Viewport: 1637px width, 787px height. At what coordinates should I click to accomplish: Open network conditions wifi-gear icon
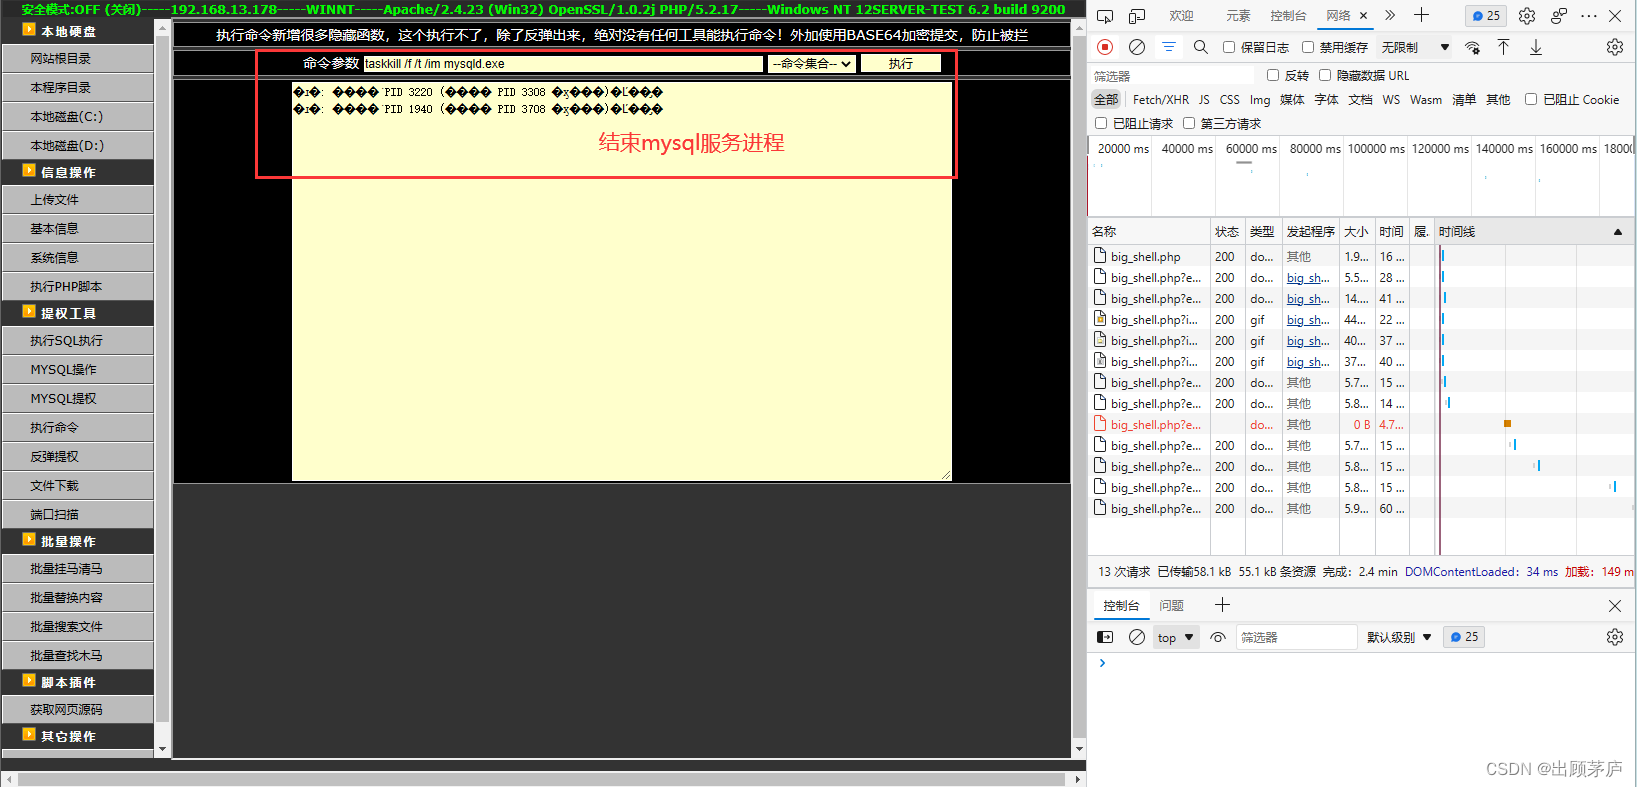pos(1472,47)
